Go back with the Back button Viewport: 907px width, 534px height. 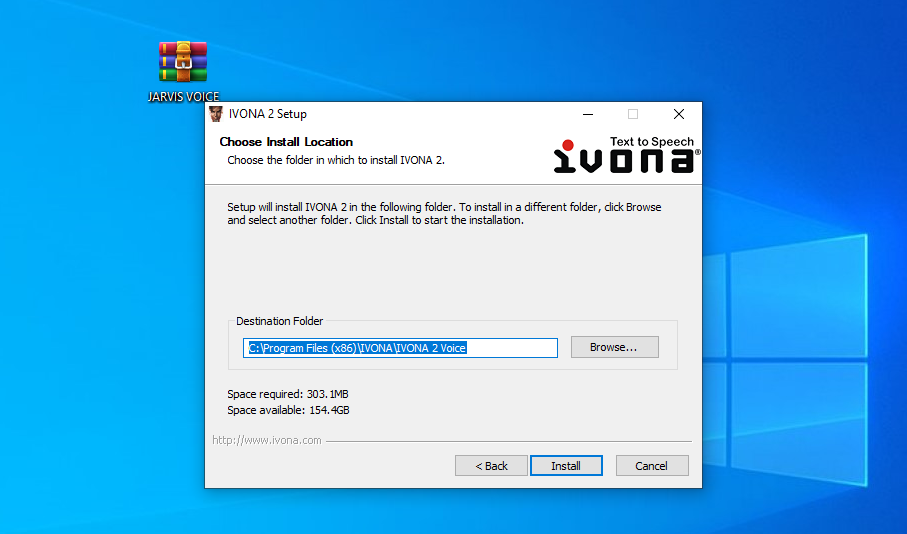(x=491, y=466)
